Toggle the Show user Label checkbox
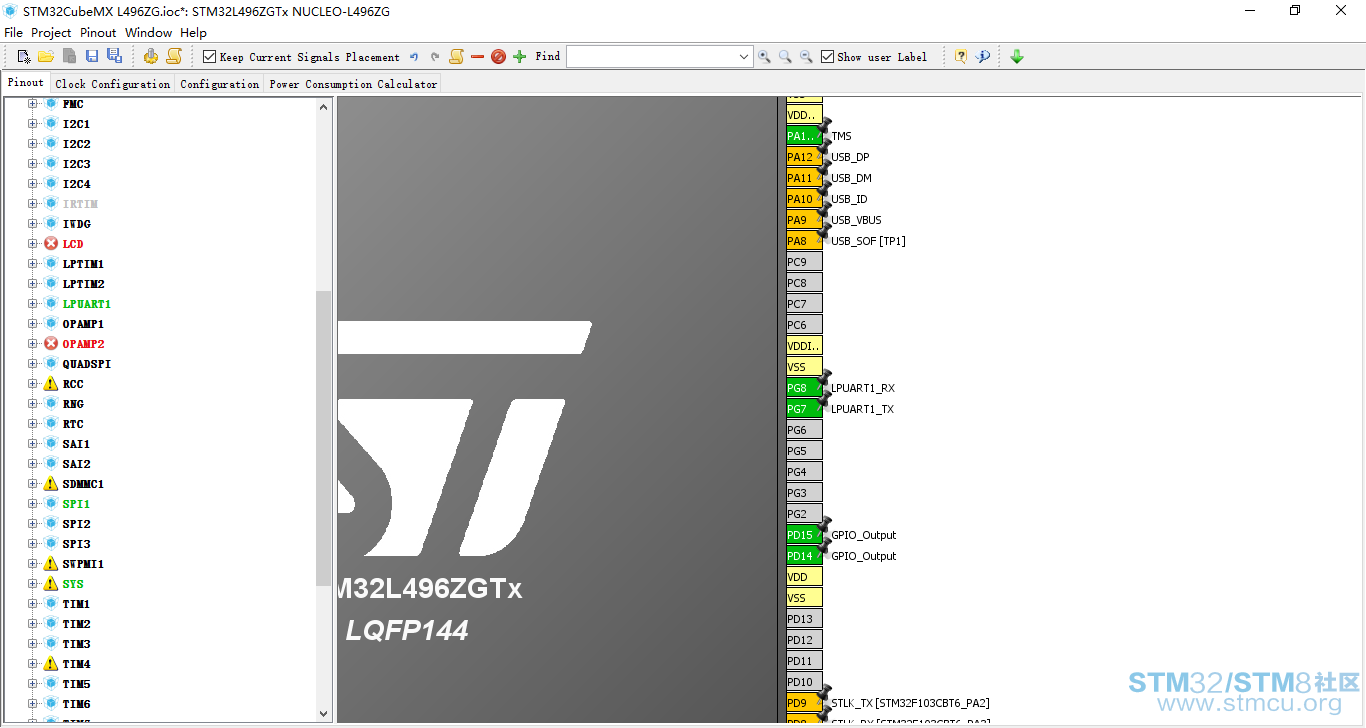The image size is (1366, 728). click(827, 57)
